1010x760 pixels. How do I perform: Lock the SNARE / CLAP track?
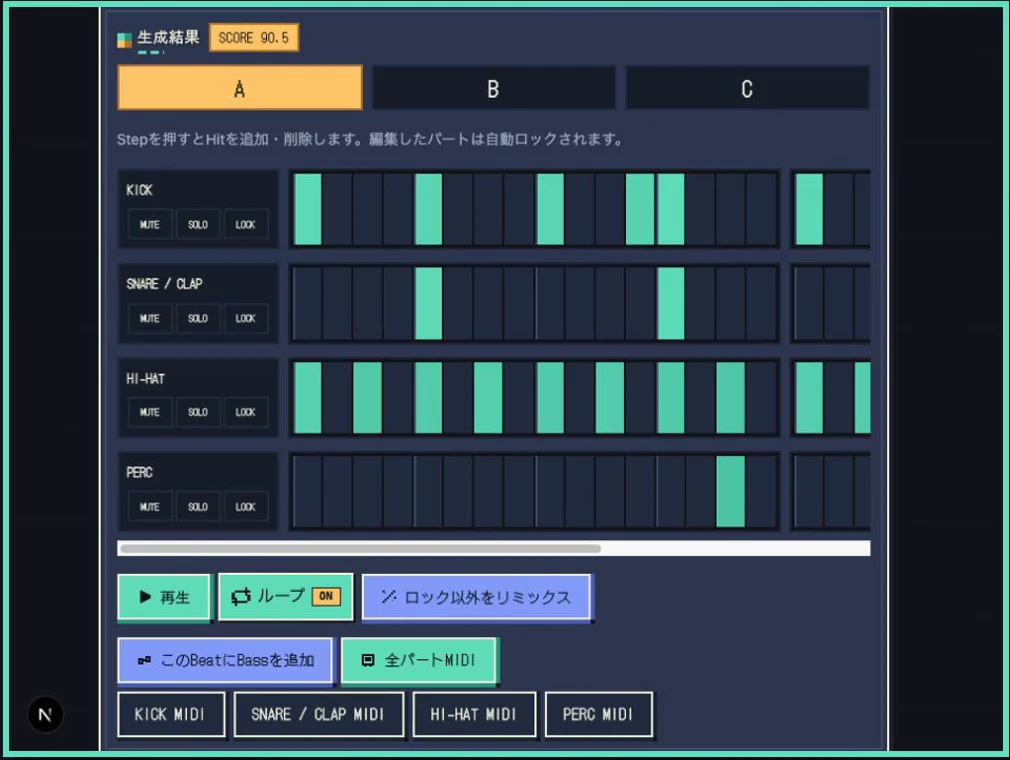(x=245, y=318)
